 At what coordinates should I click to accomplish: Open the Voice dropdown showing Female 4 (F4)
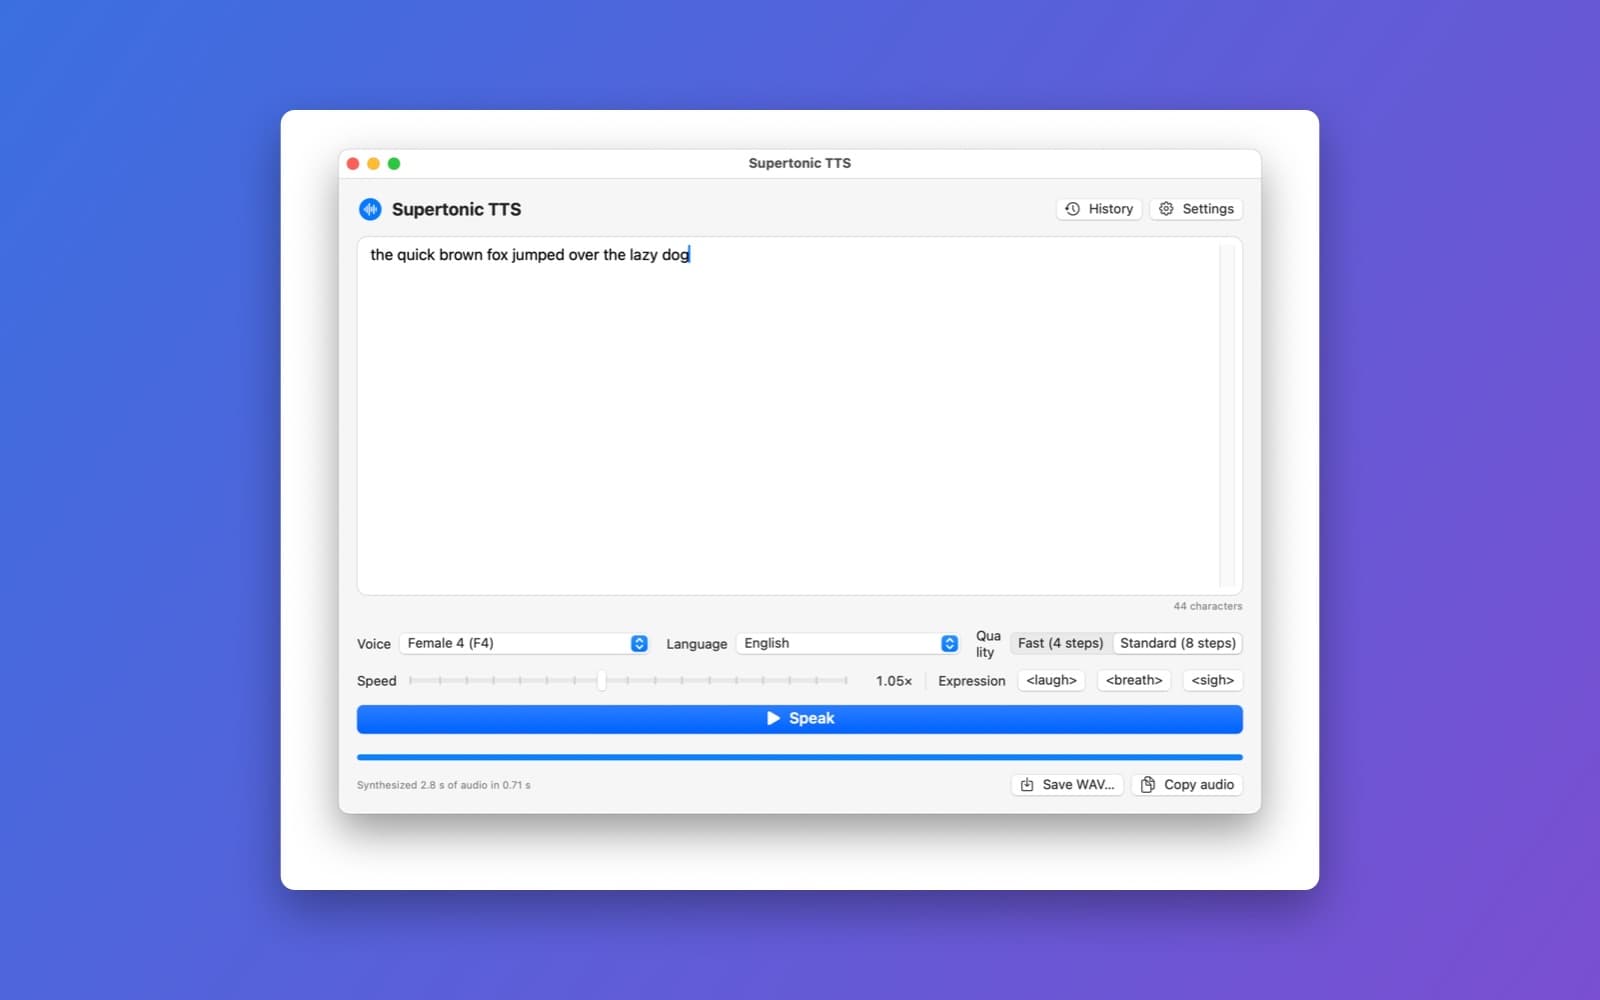[x=524, y=643]
